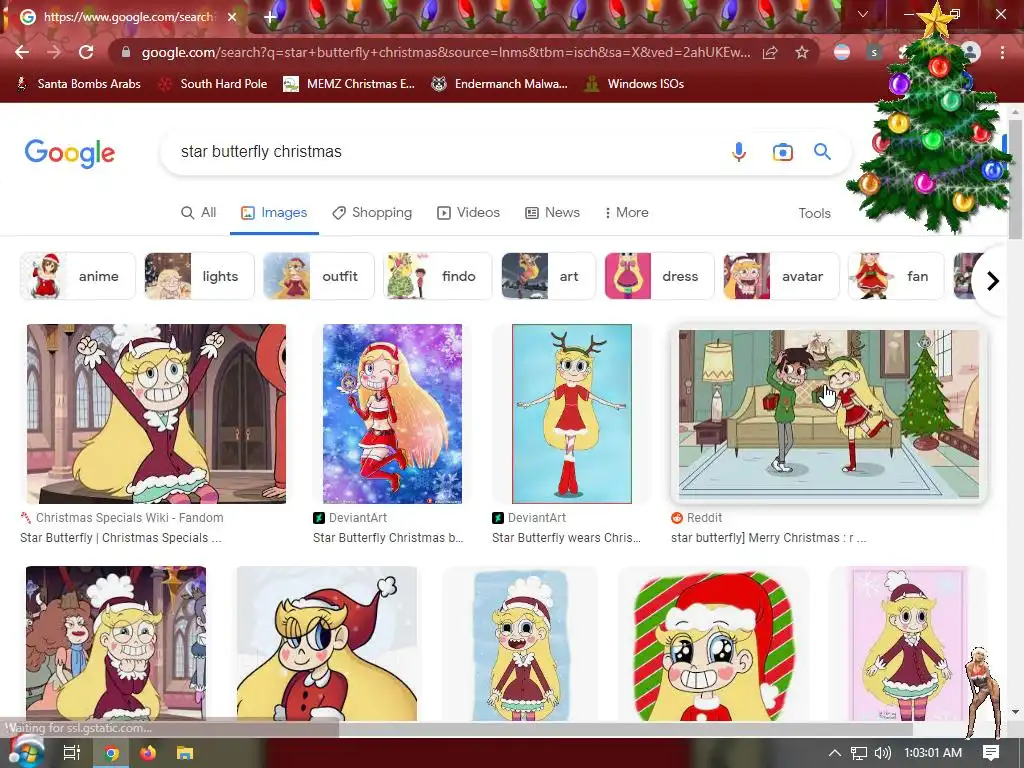Open the Windows Start button

(26, 752)
